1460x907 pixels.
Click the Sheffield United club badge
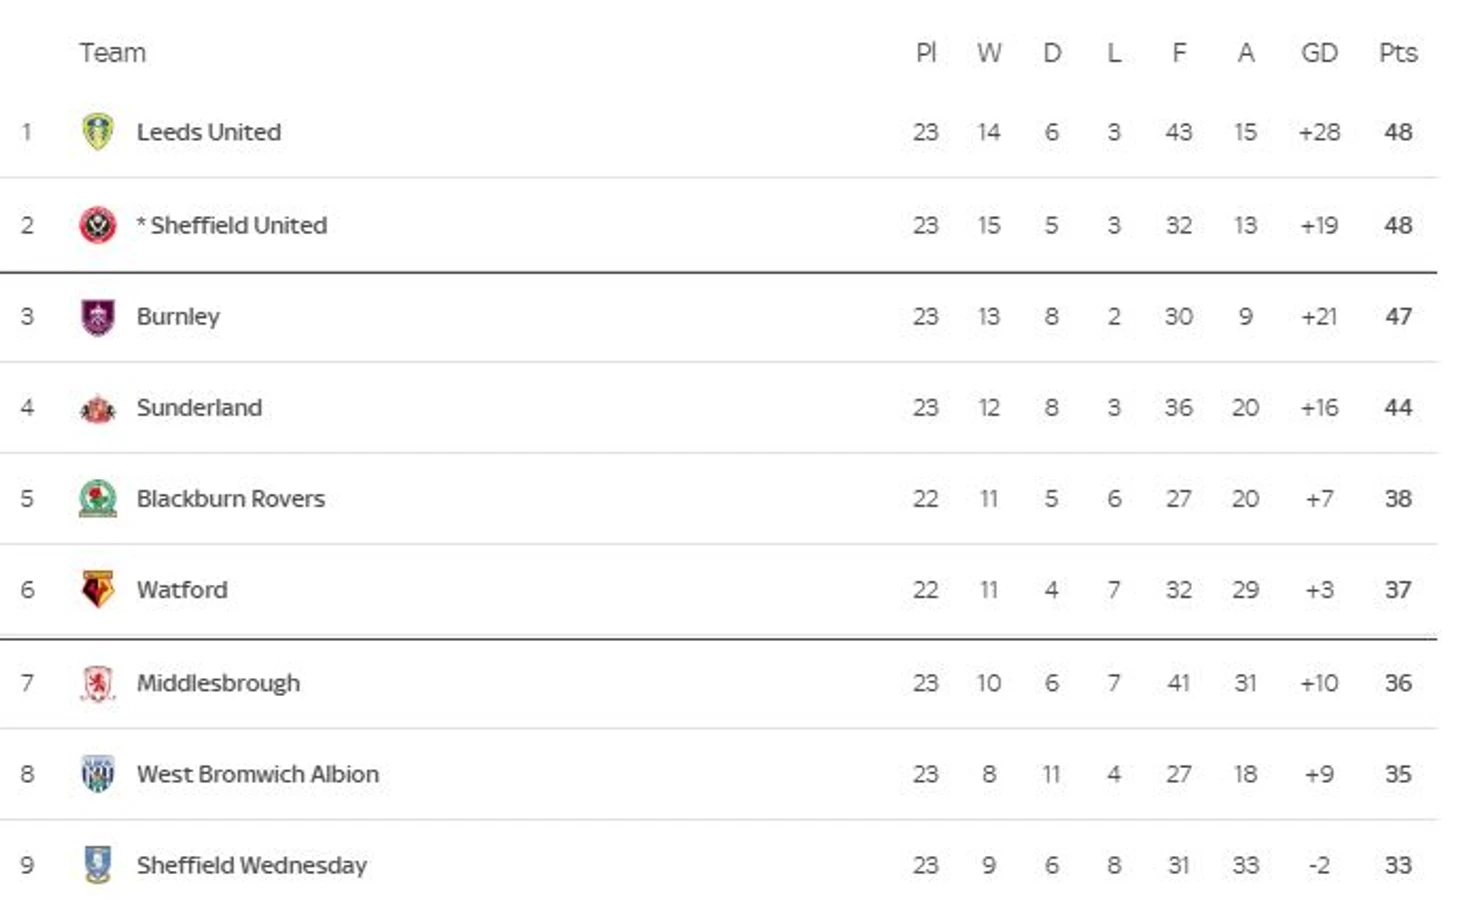[x=97, y=225]
